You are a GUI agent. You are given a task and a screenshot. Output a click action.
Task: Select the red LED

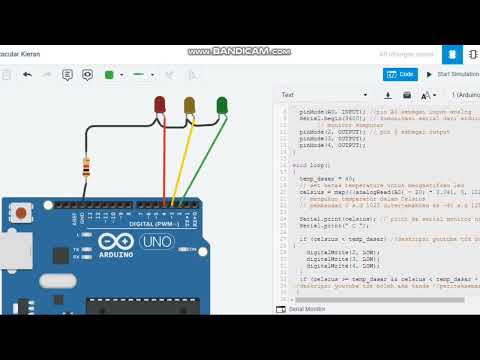[160, 104]
